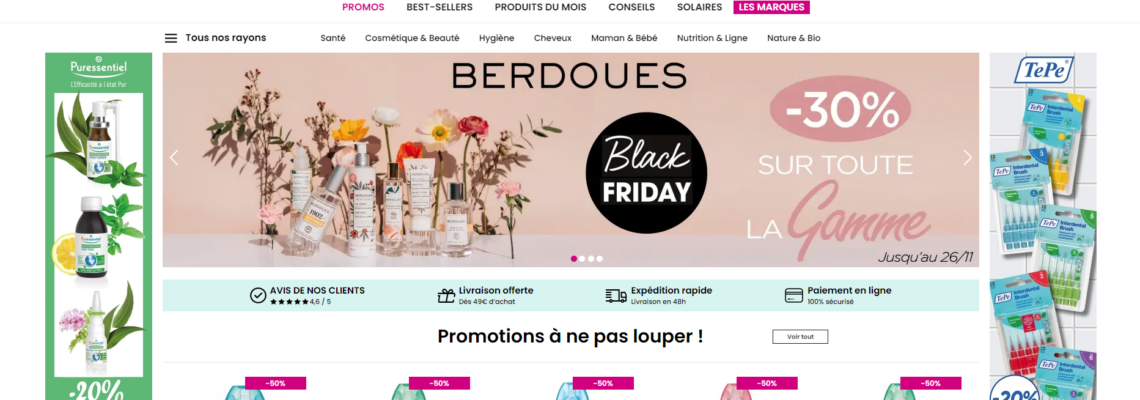Click the Voir tout button
1140x400 pixels.
800,337
